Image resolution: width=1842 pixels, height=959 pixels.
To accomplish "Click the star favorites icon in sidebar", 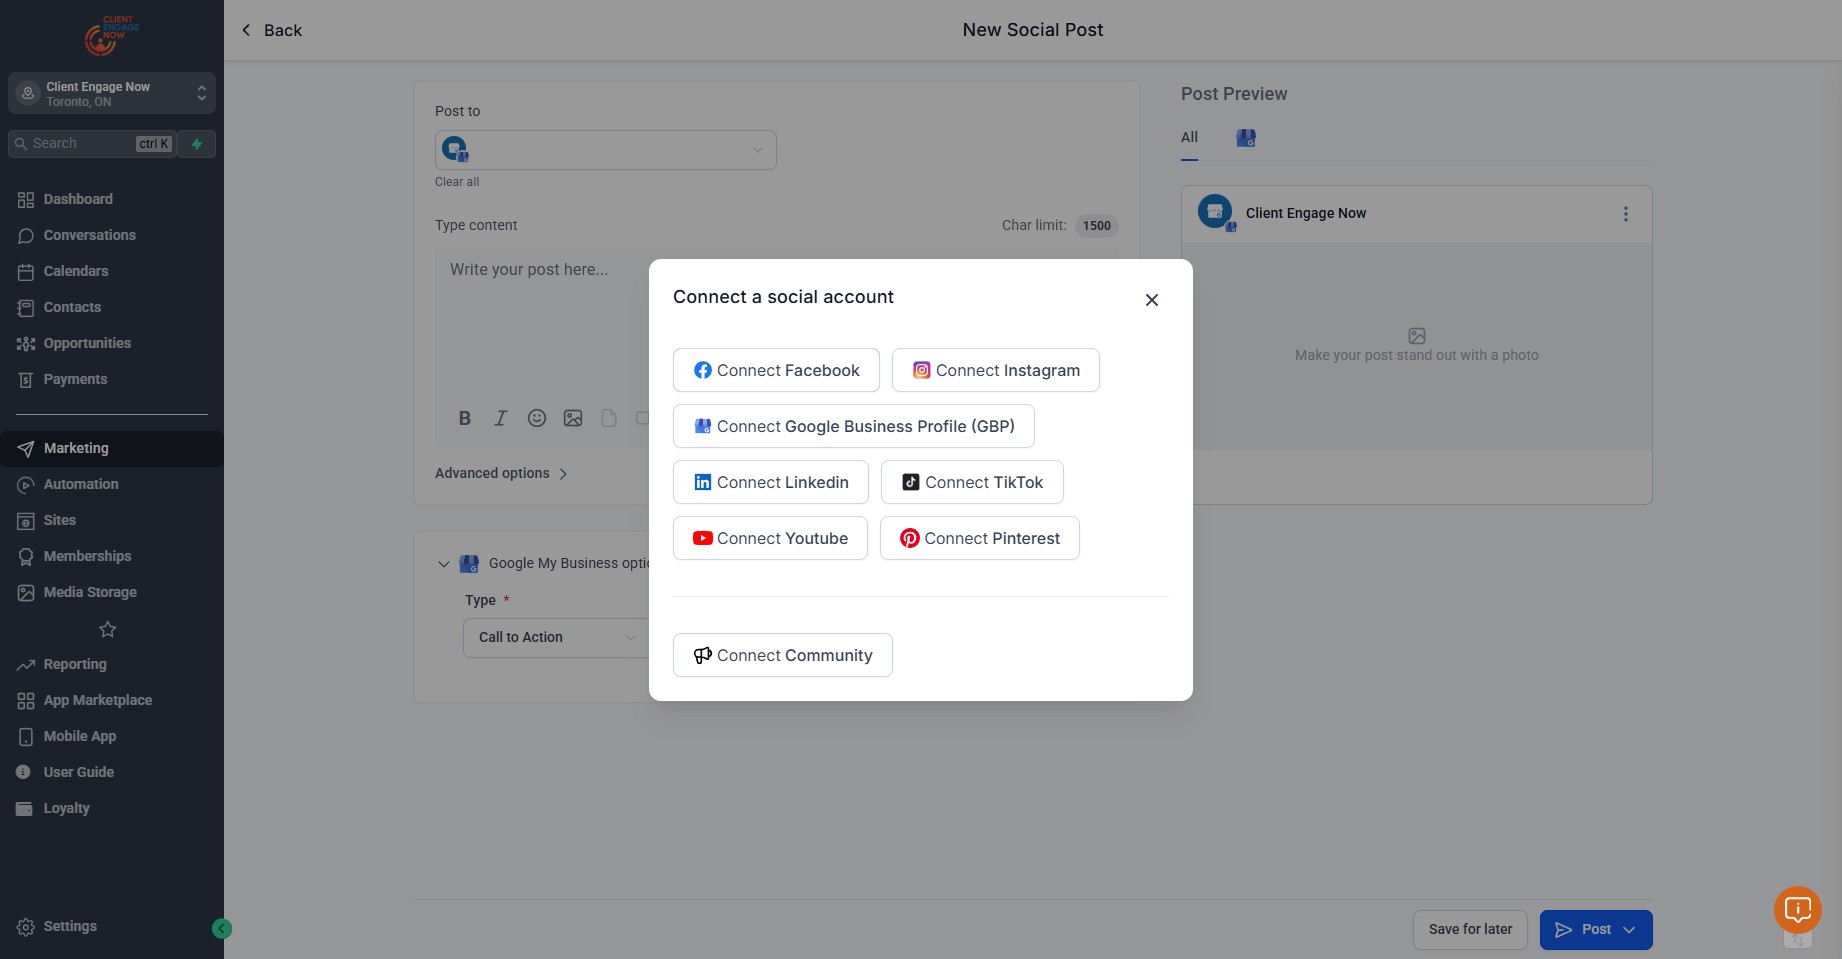I will [108, 629].
